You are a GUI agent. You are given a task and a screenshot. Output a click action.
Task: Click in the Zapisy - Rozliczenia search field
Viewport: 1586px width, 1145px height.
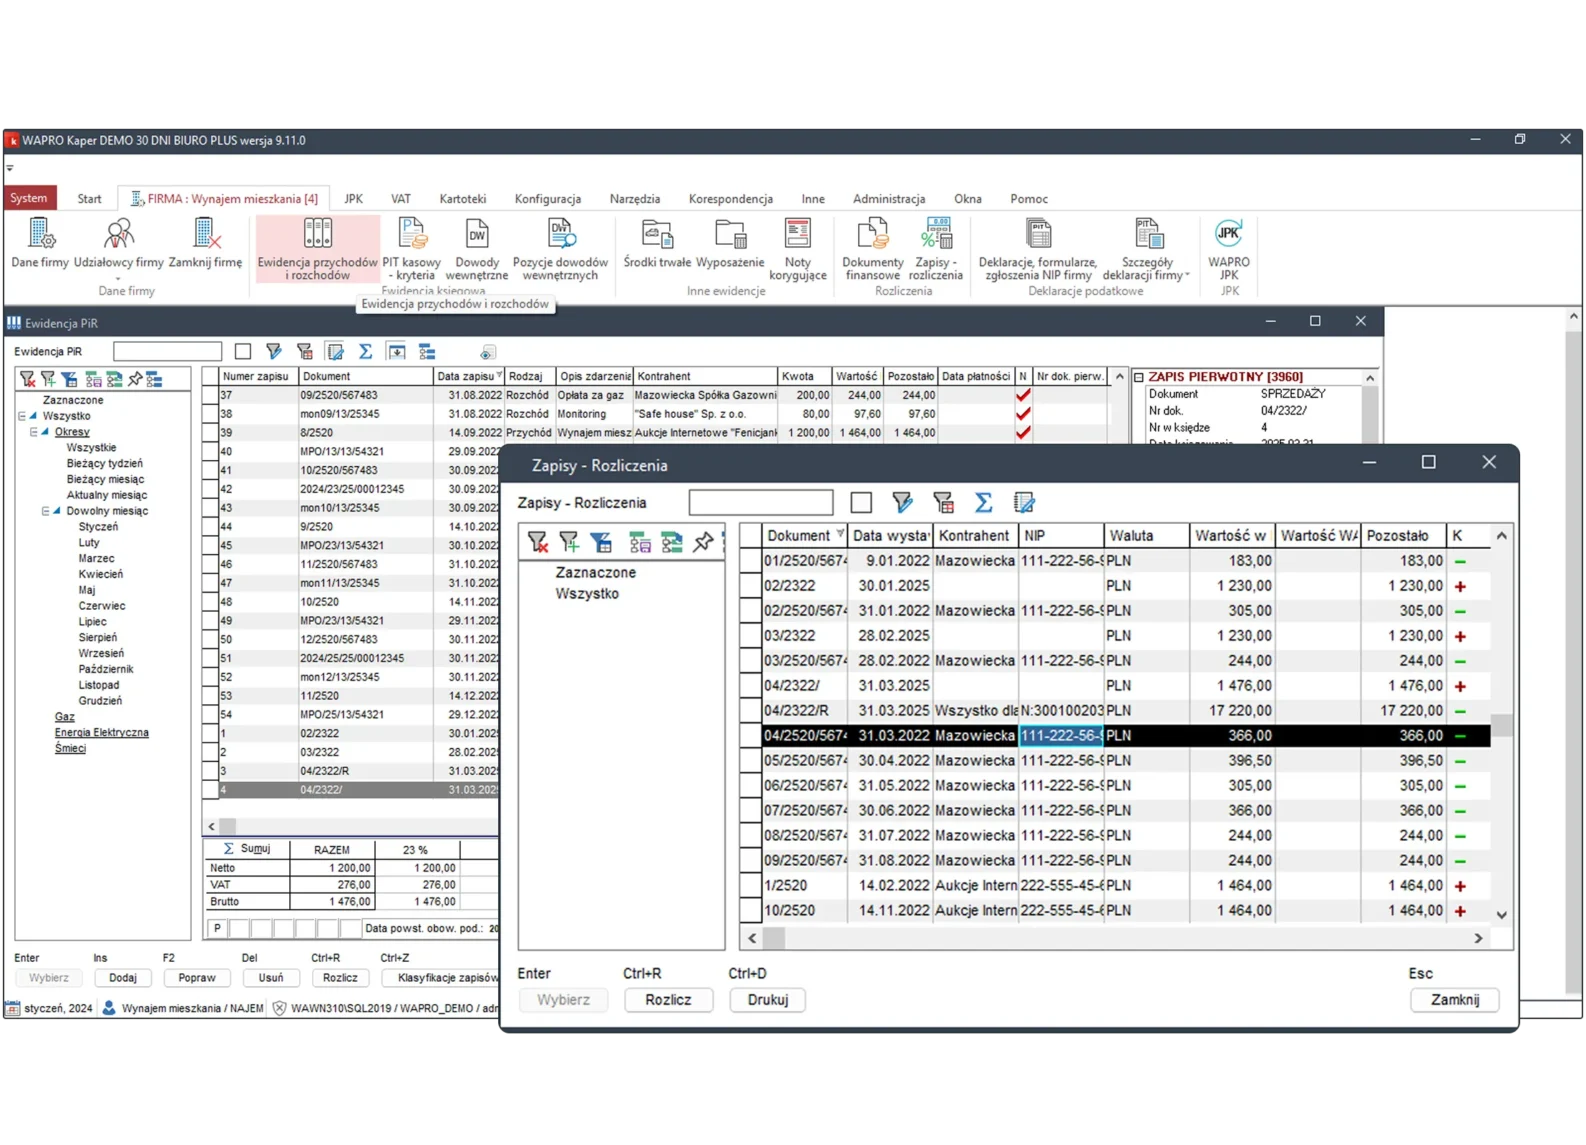[761, 502]
